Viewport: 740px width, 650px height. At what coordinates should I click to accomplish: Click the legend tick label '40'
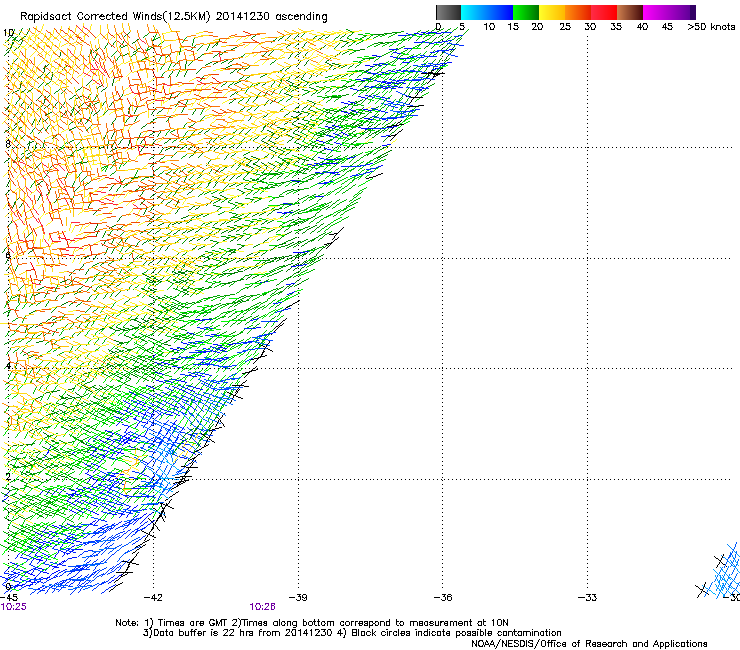[x=642, y=27]
